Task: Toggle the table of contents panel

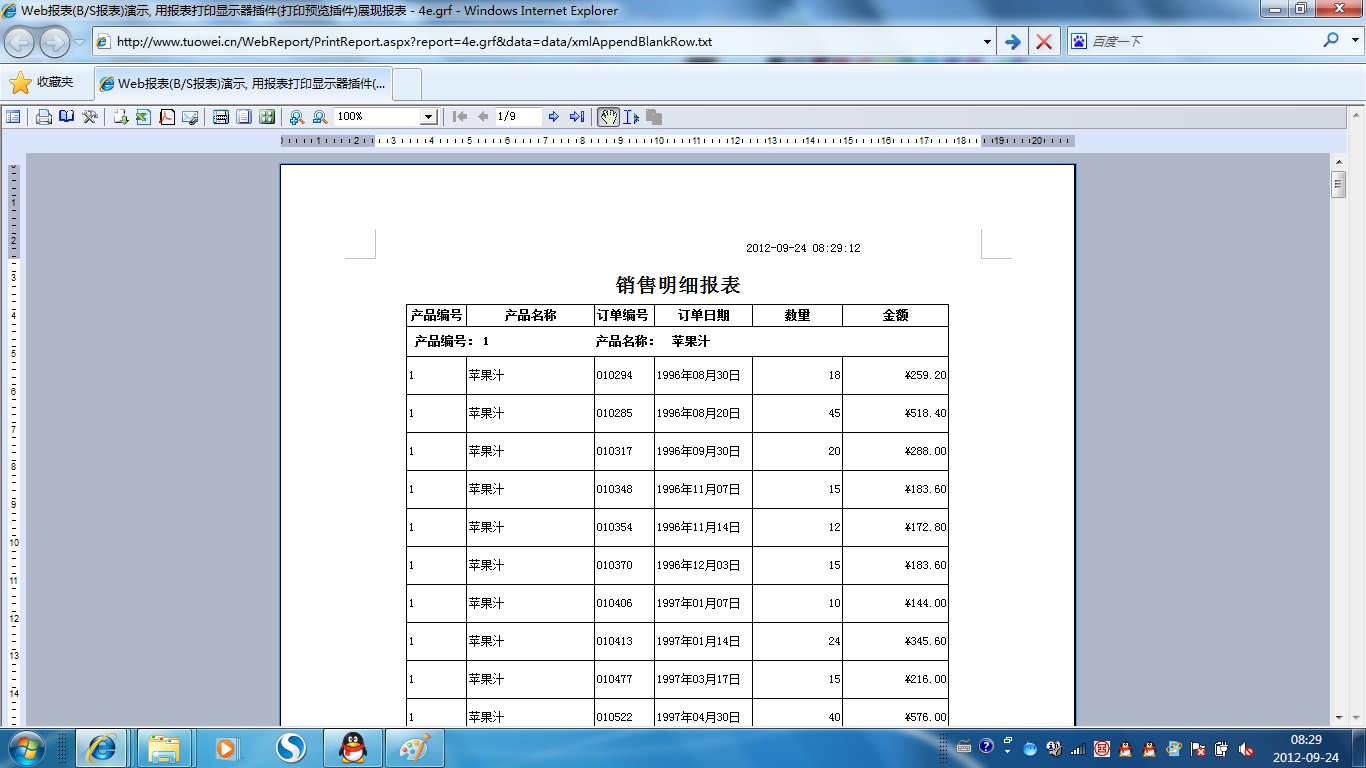Action: click(13, 117)
